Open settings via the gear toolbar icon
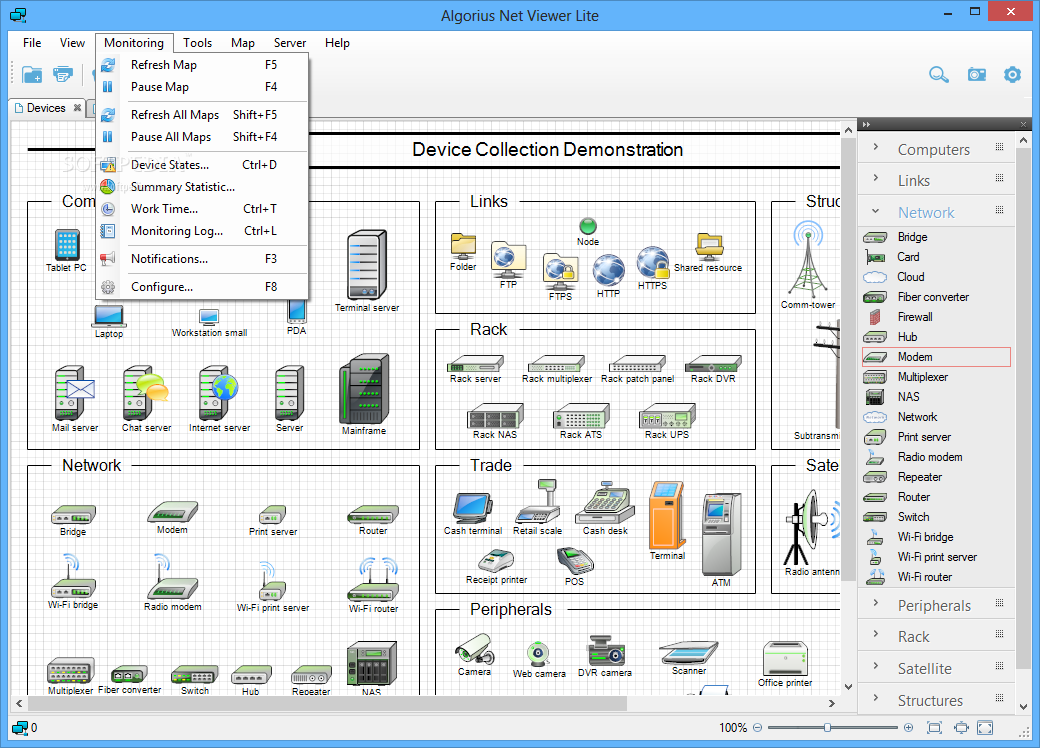 pos(1013,74)
